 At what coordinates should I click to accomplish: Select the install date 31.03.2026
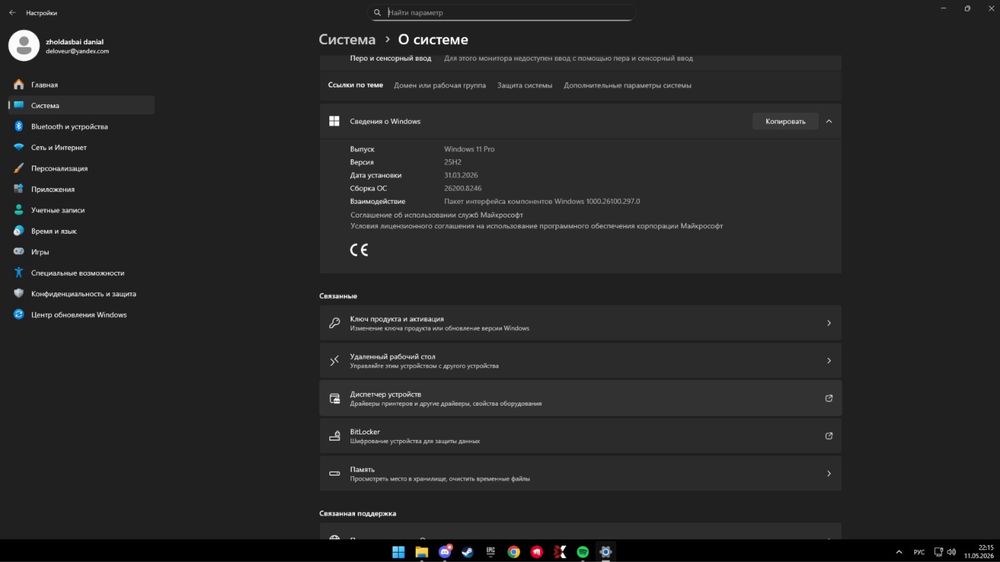coord(460,175)
